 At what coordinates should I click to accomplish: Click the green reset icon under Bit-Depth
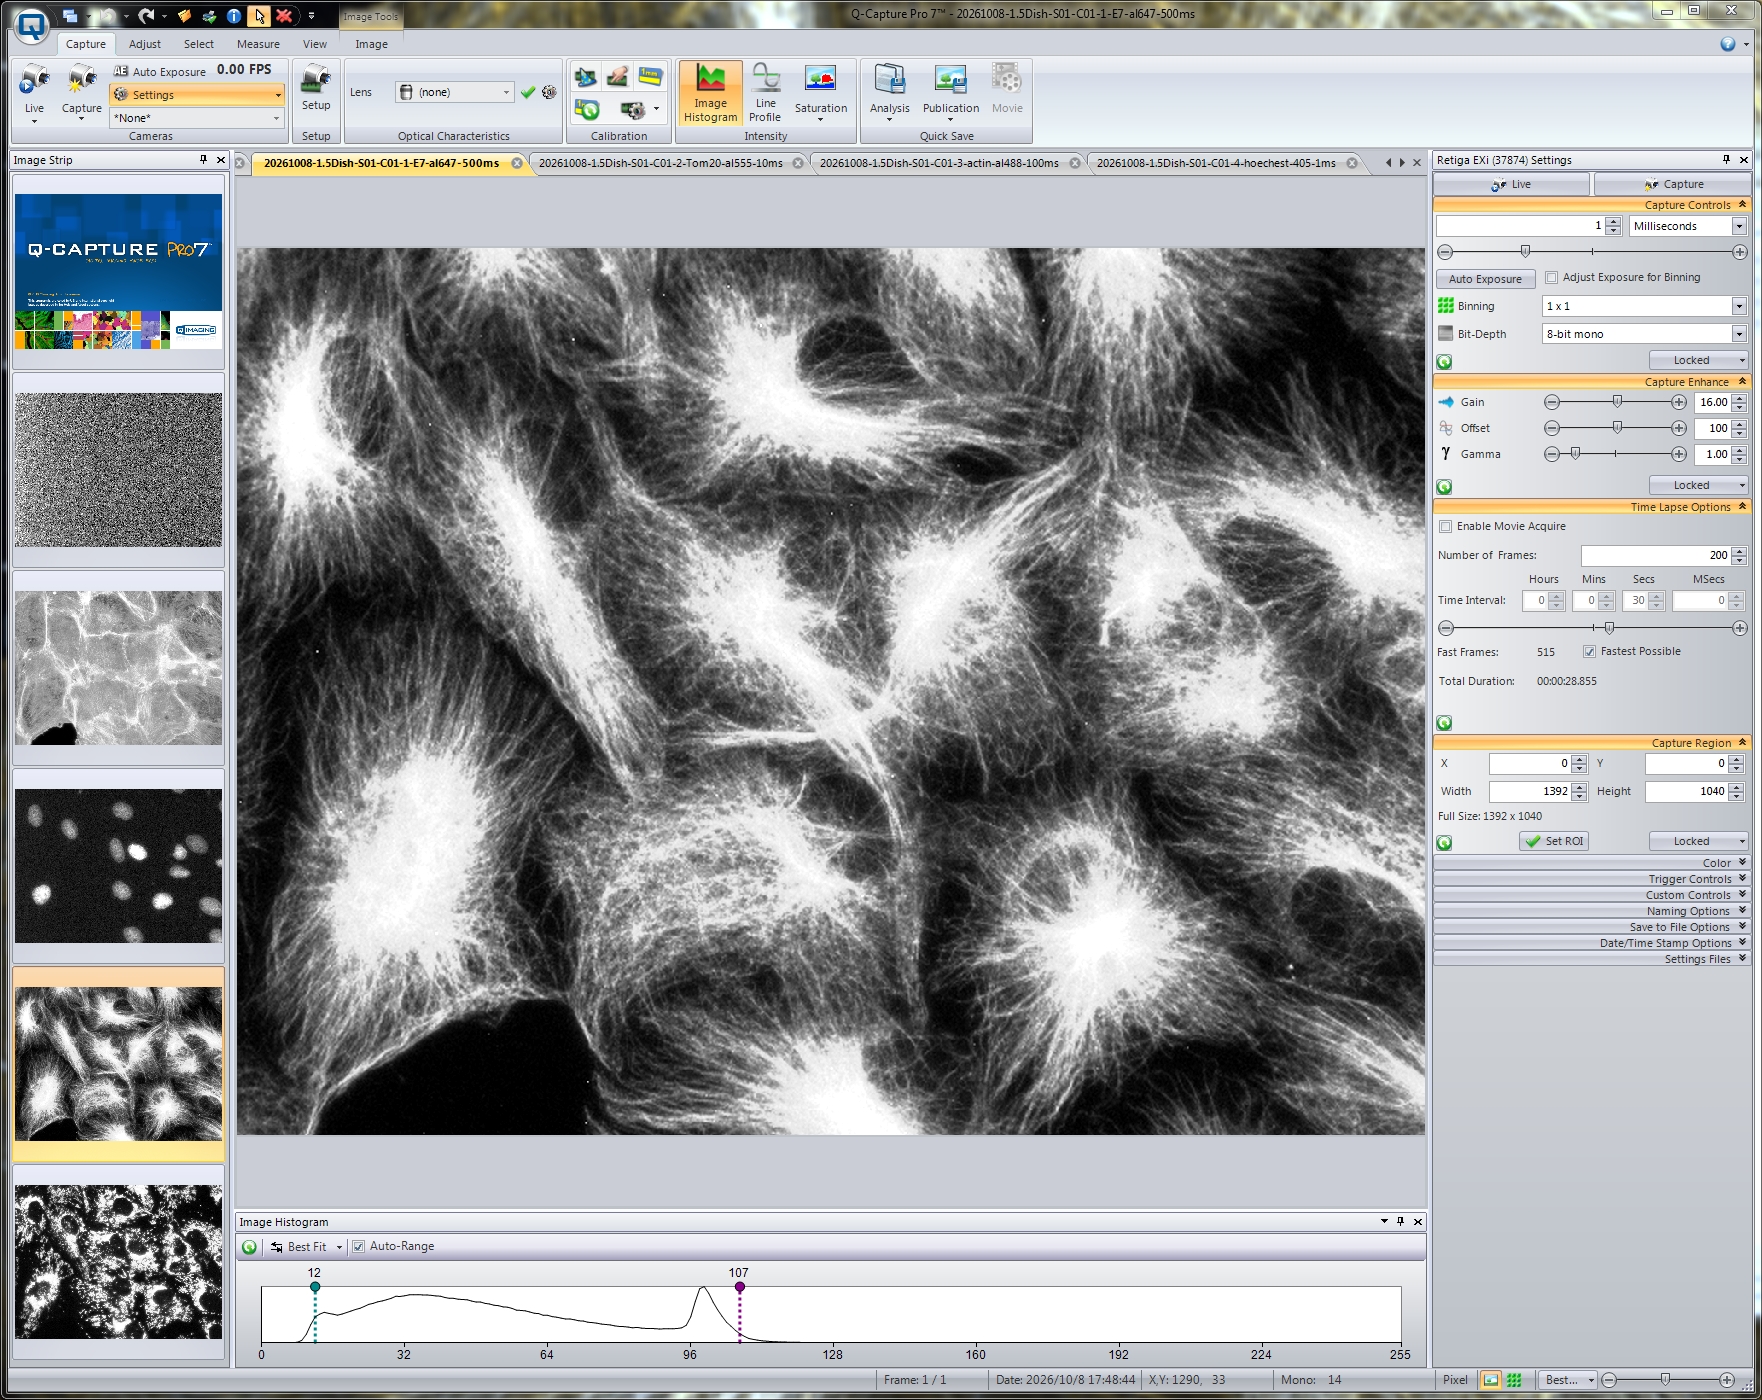(x=1444, y=362)
